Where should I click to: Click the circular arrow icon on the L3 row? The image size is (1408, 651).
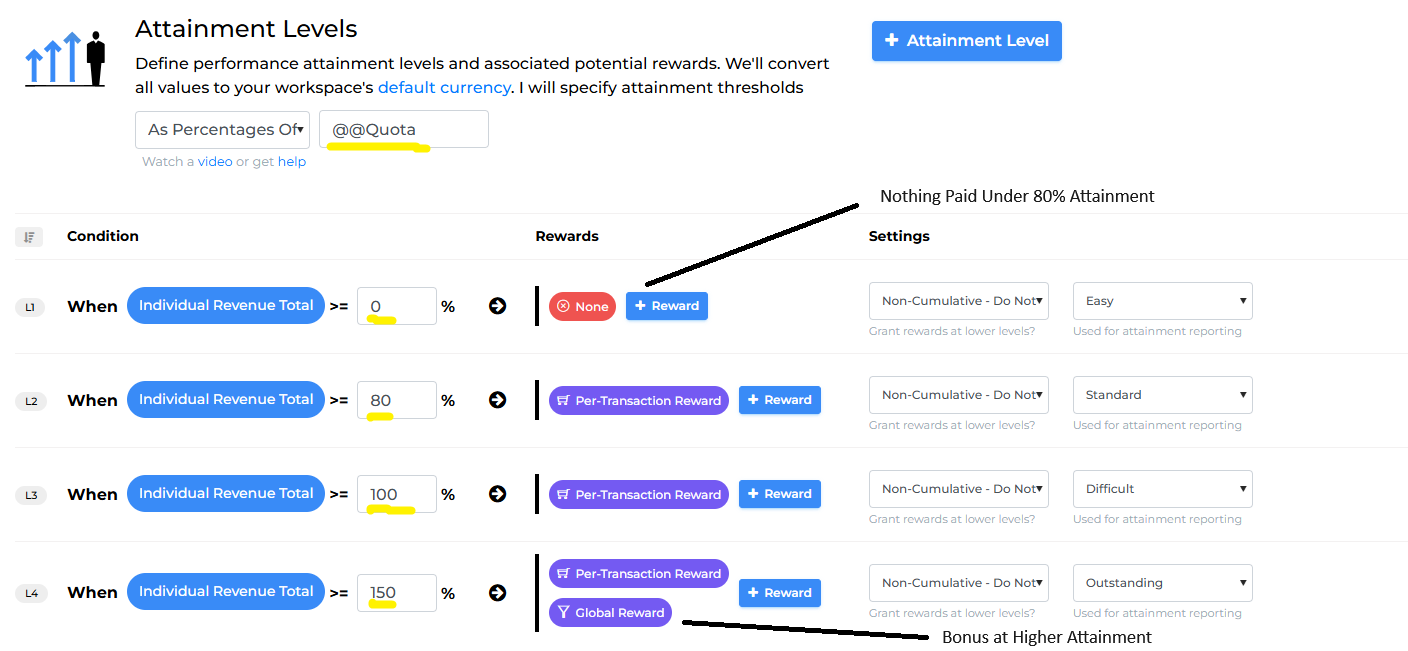[497, 493]
